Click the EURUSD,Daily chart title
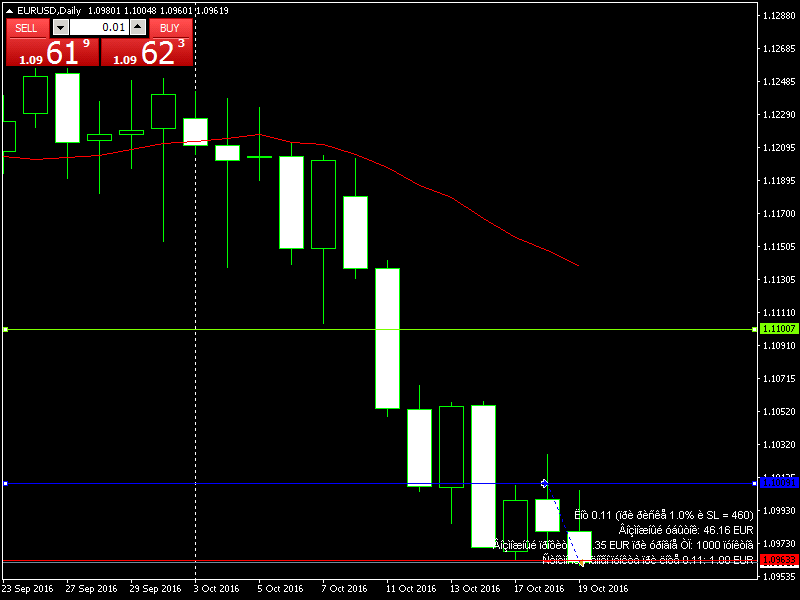This screenshot has height=600, width=800. pyautogui.click(x=49, y=11)
